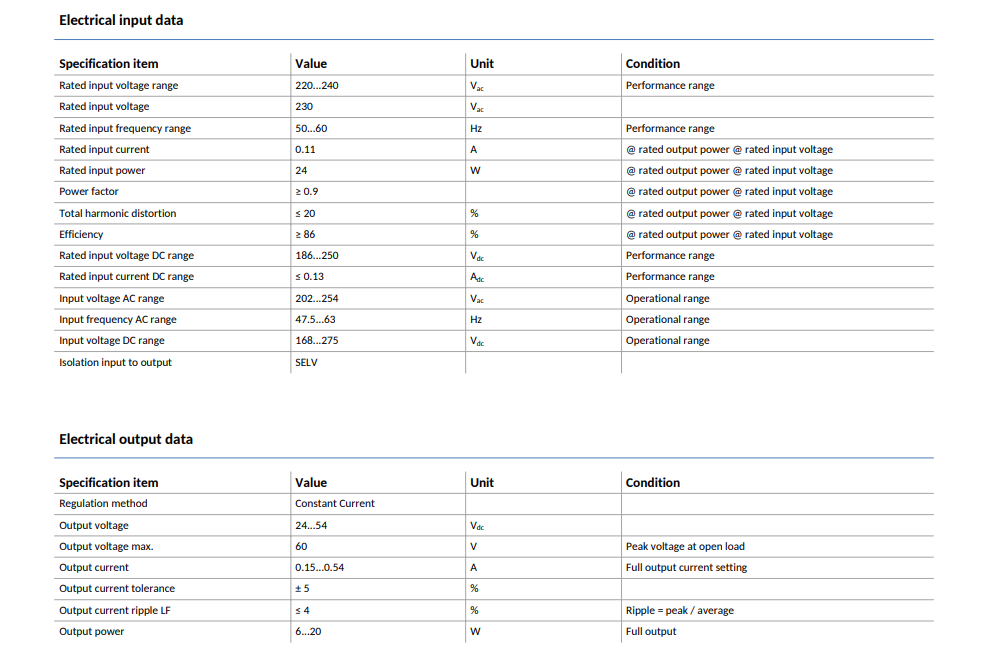Click the 0.11 rated input current value
The image size is (988, 648).
tap(305, 149)
